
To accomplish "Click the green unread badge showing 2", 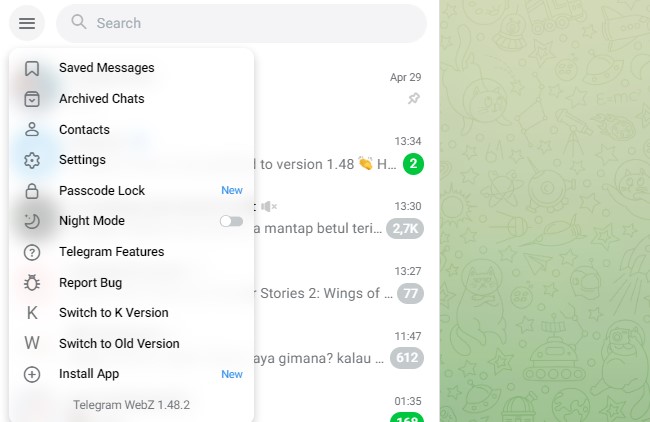I will 413,164.
